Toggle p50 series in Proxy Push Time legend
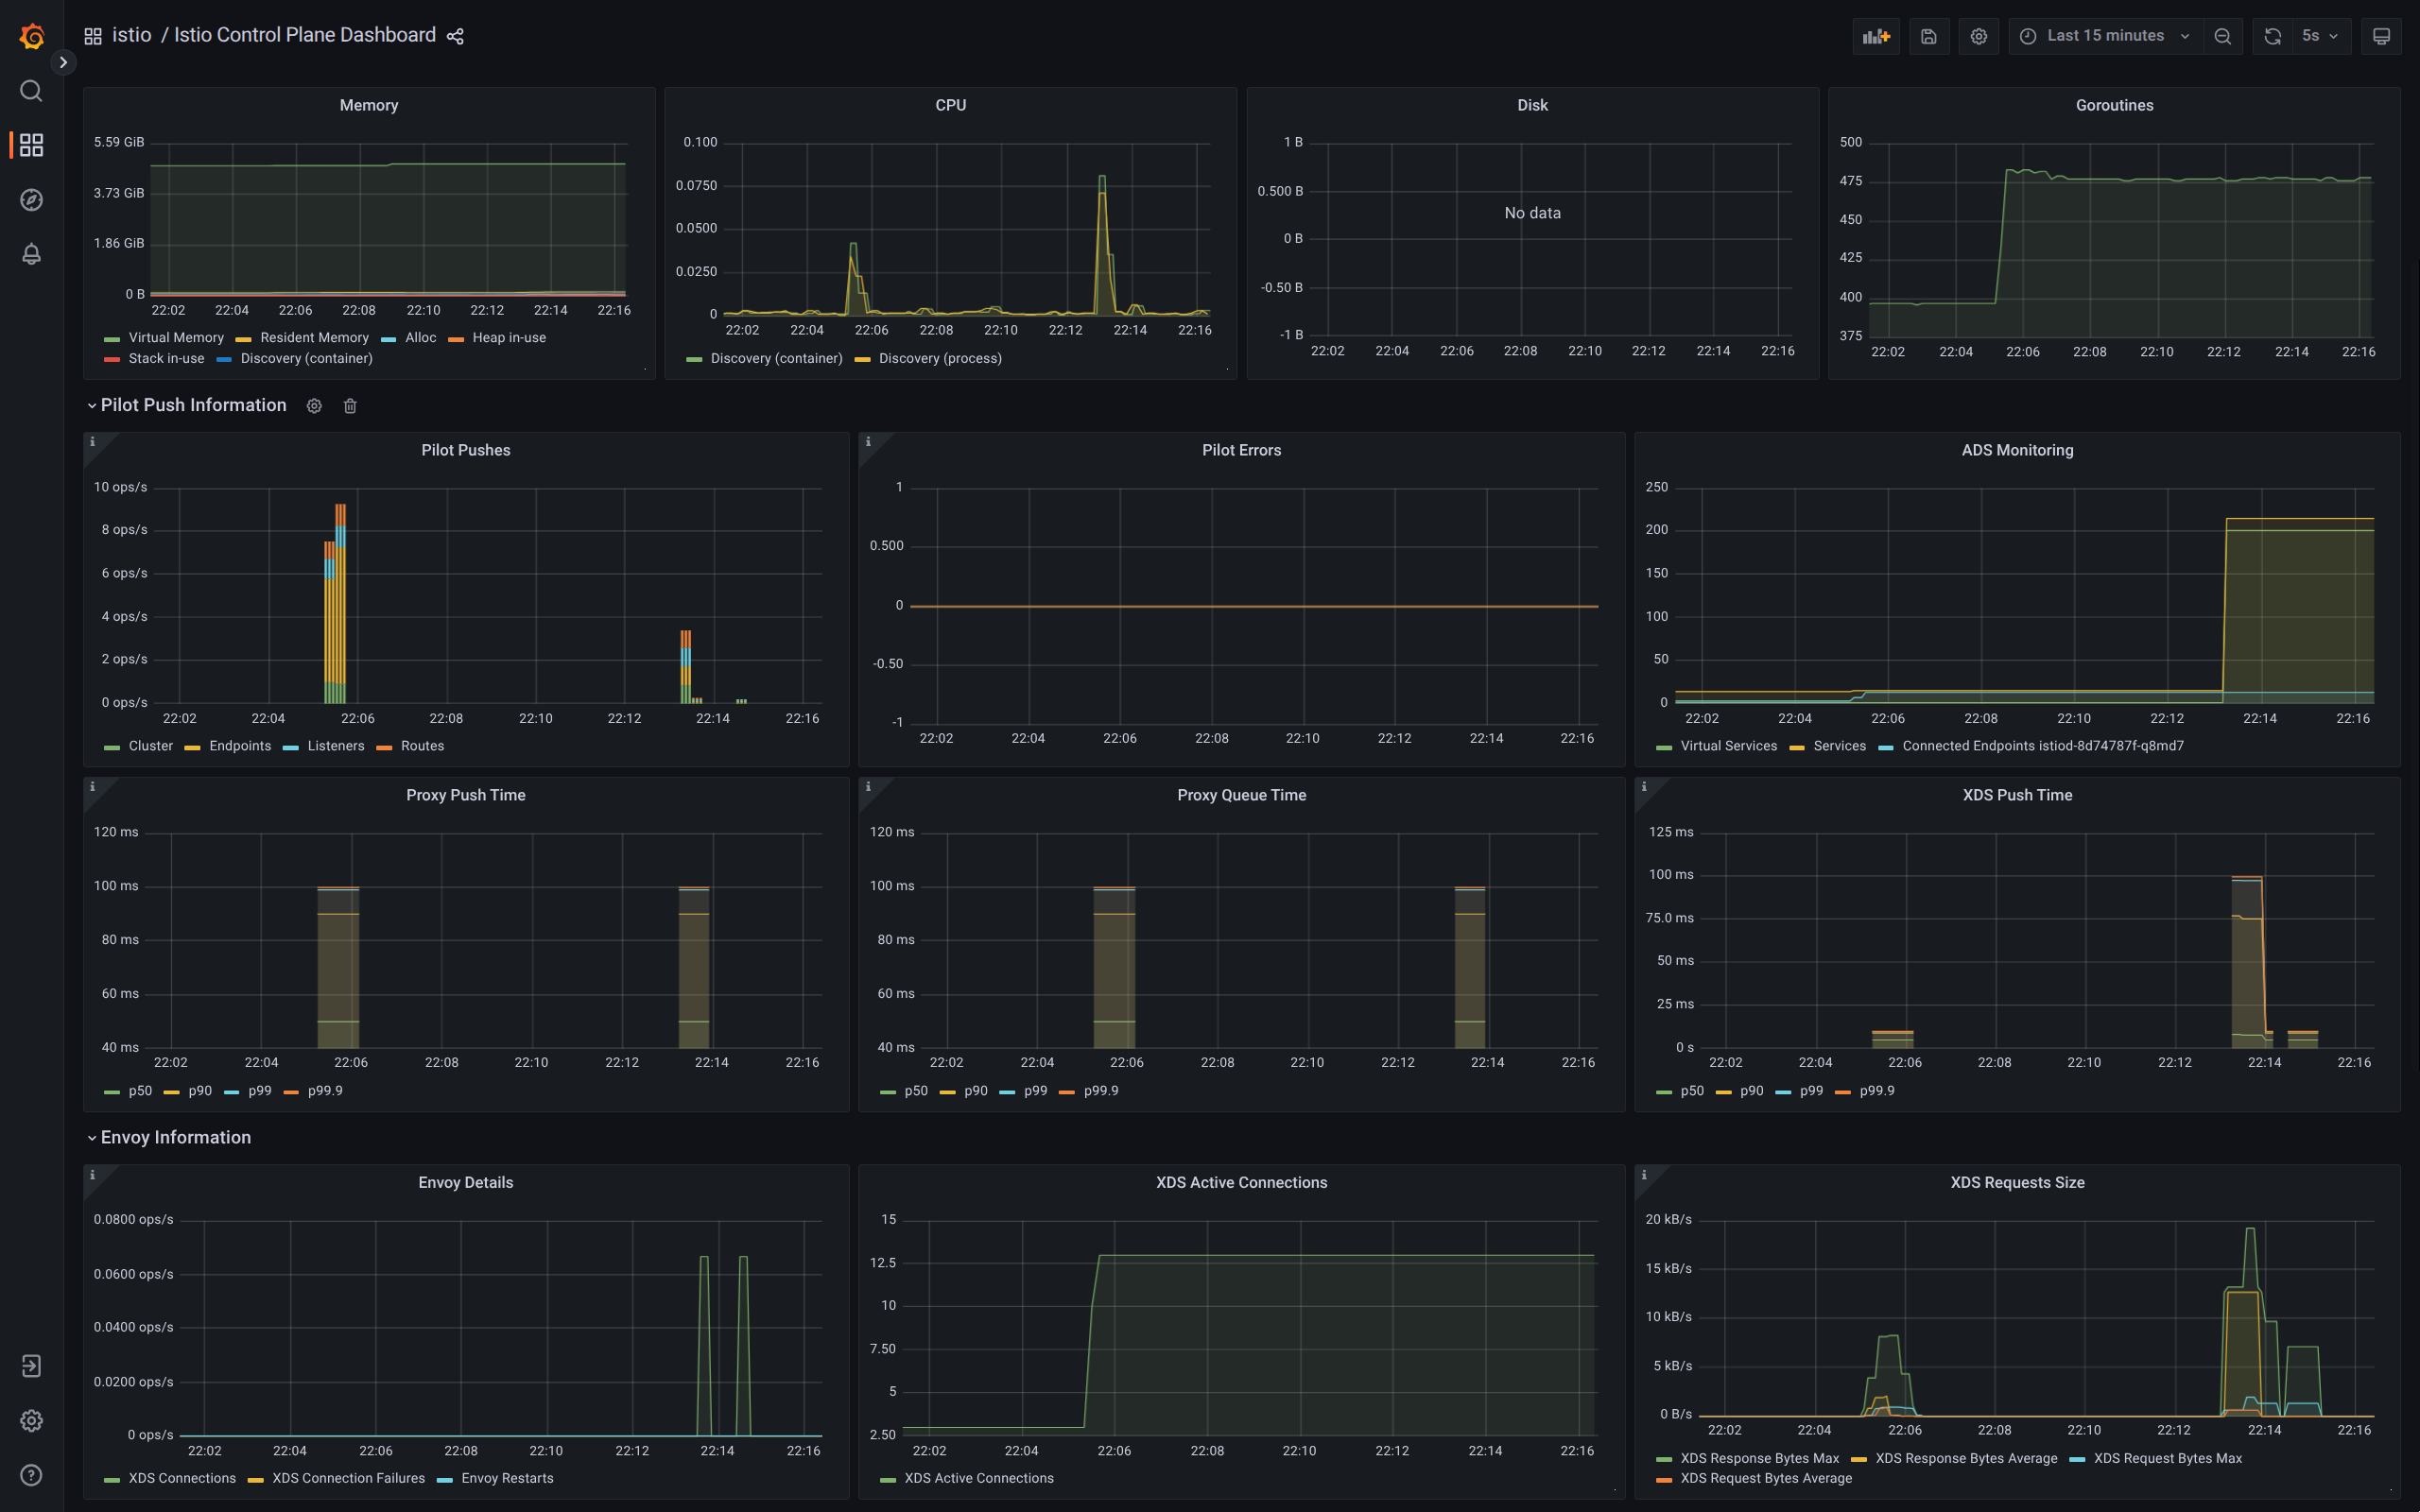This screenshot has width=2420, height=1512. (x=140, y=1091)
